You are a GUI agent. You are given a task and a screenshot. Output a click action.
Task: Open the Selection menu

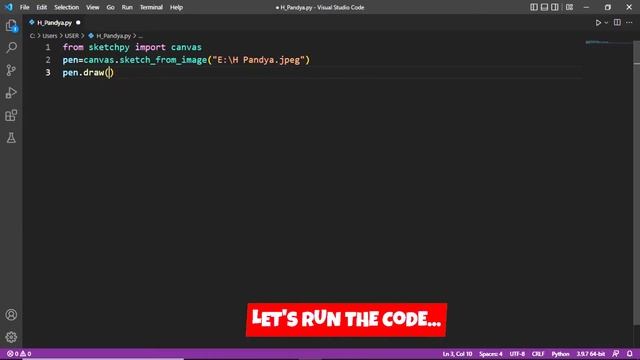pos(67,7)
